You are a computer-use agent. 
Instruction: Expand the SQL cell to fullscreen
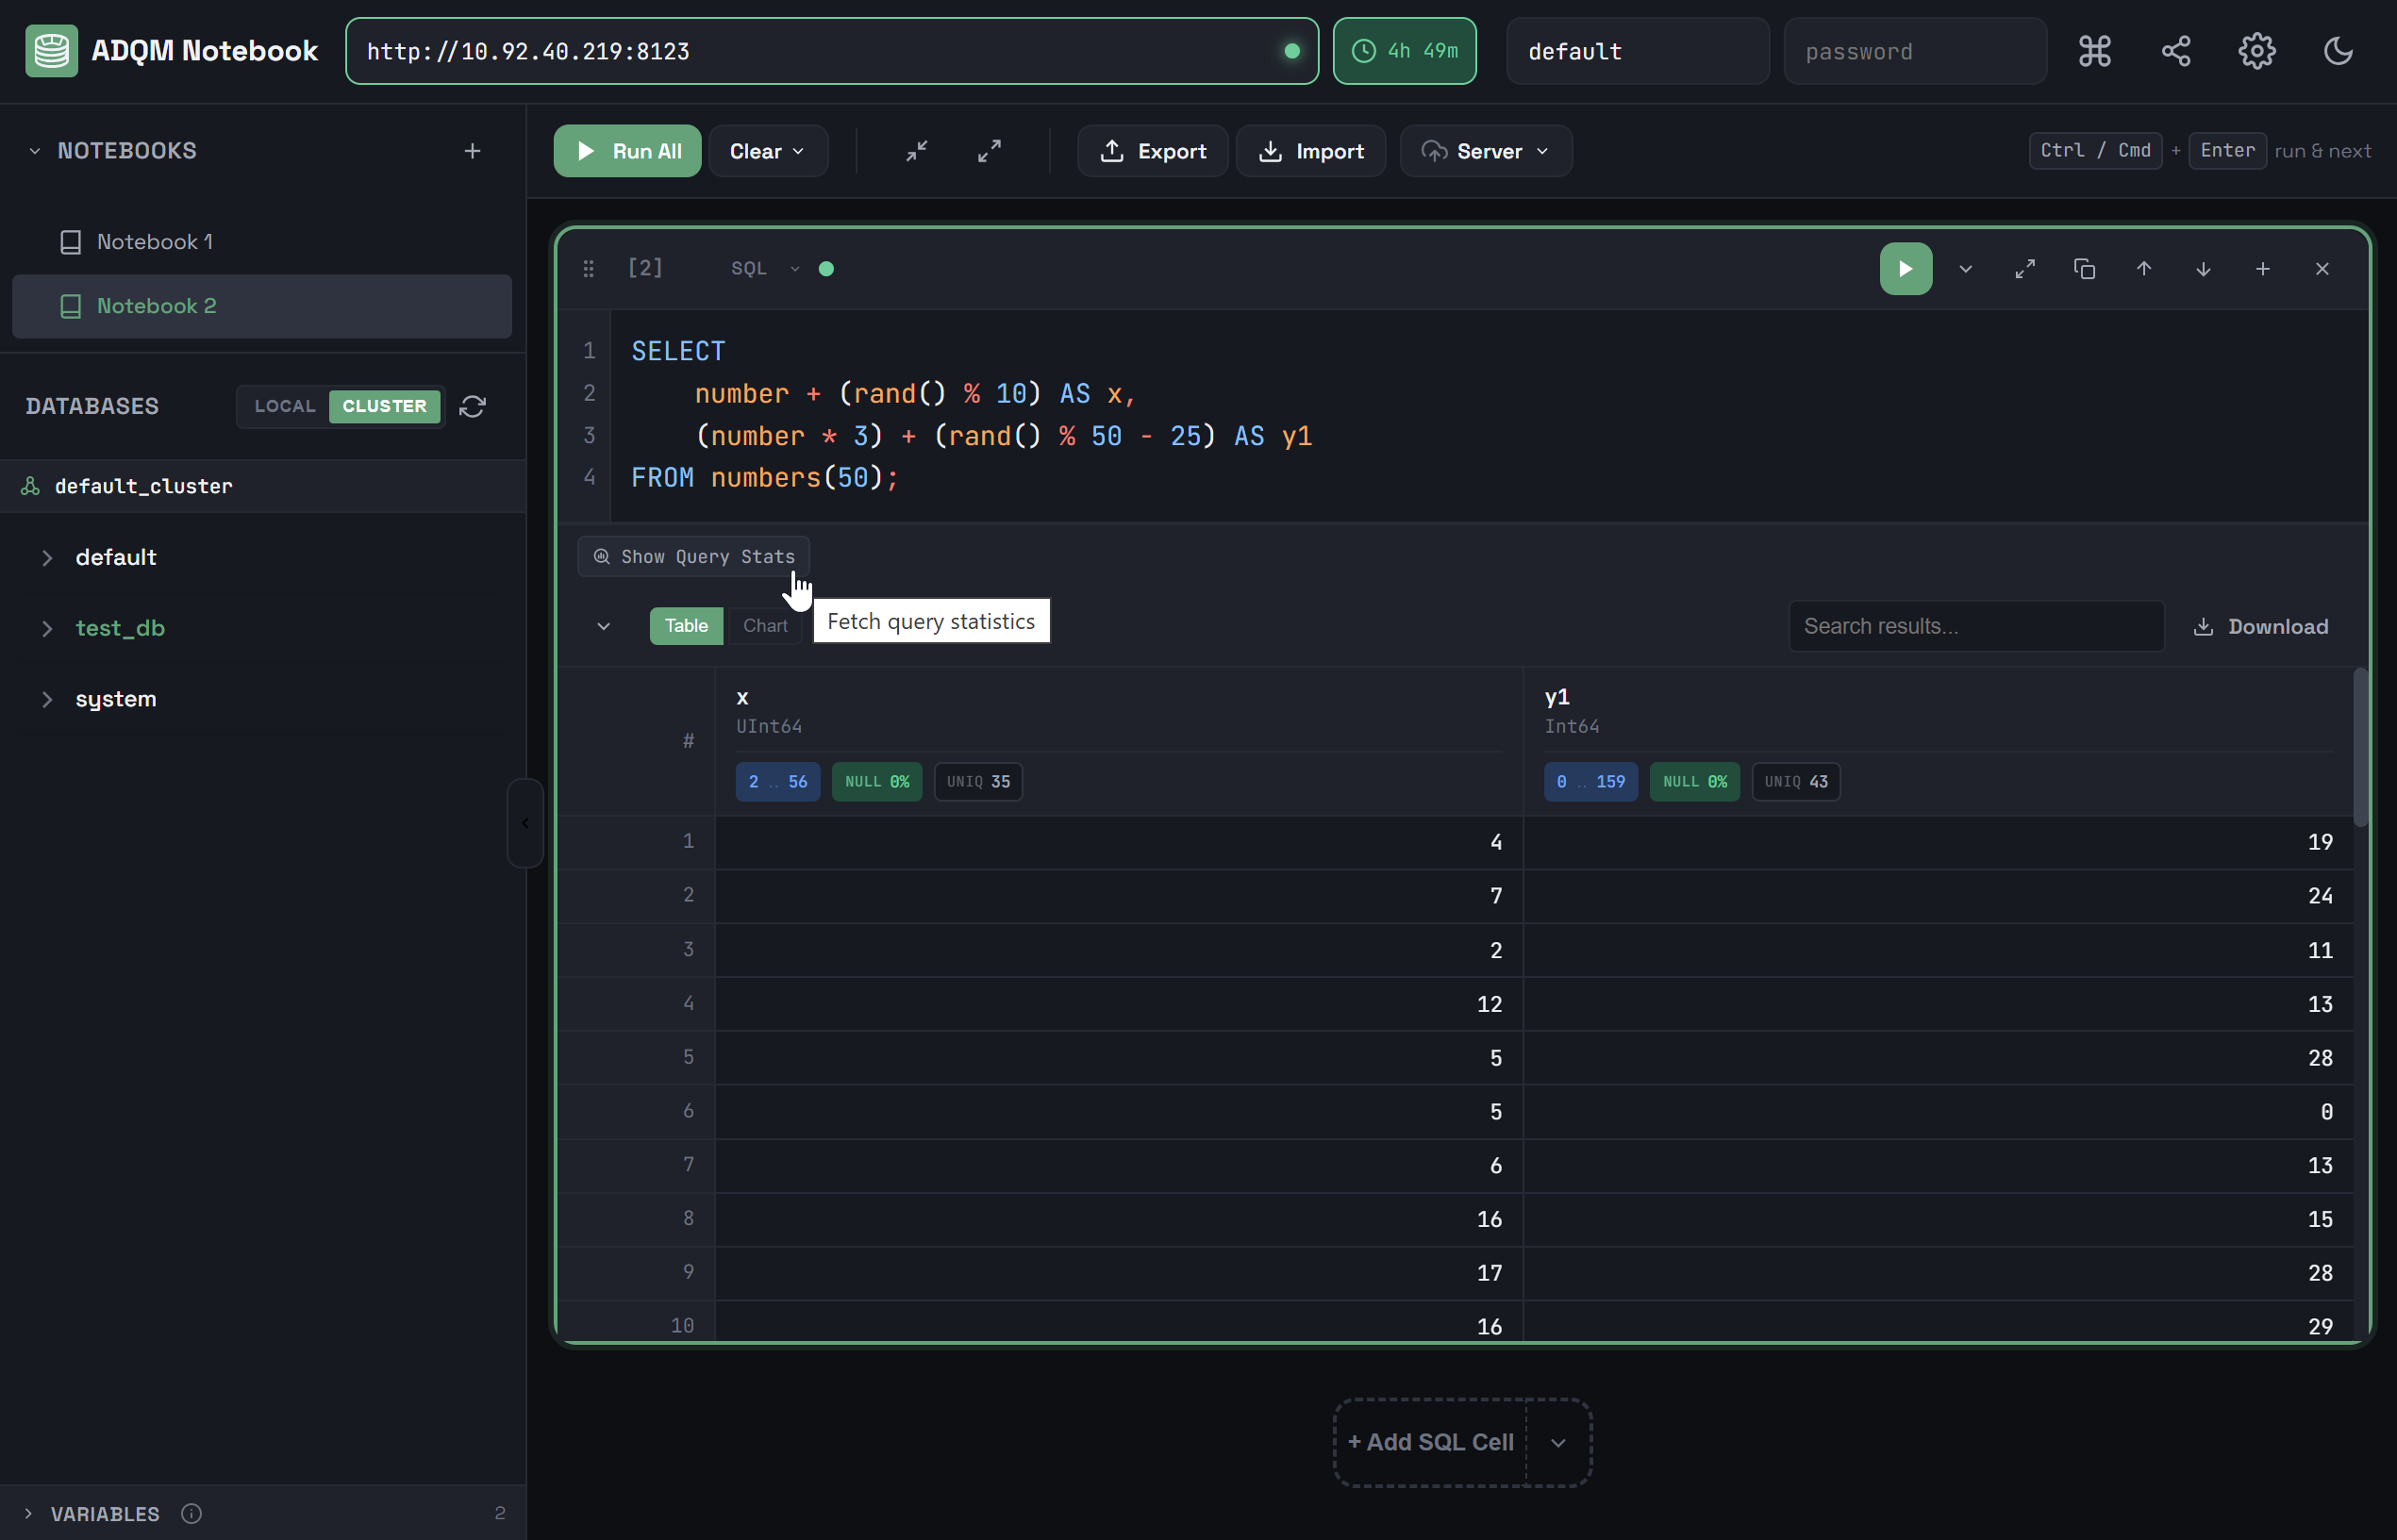point(2024,268)
